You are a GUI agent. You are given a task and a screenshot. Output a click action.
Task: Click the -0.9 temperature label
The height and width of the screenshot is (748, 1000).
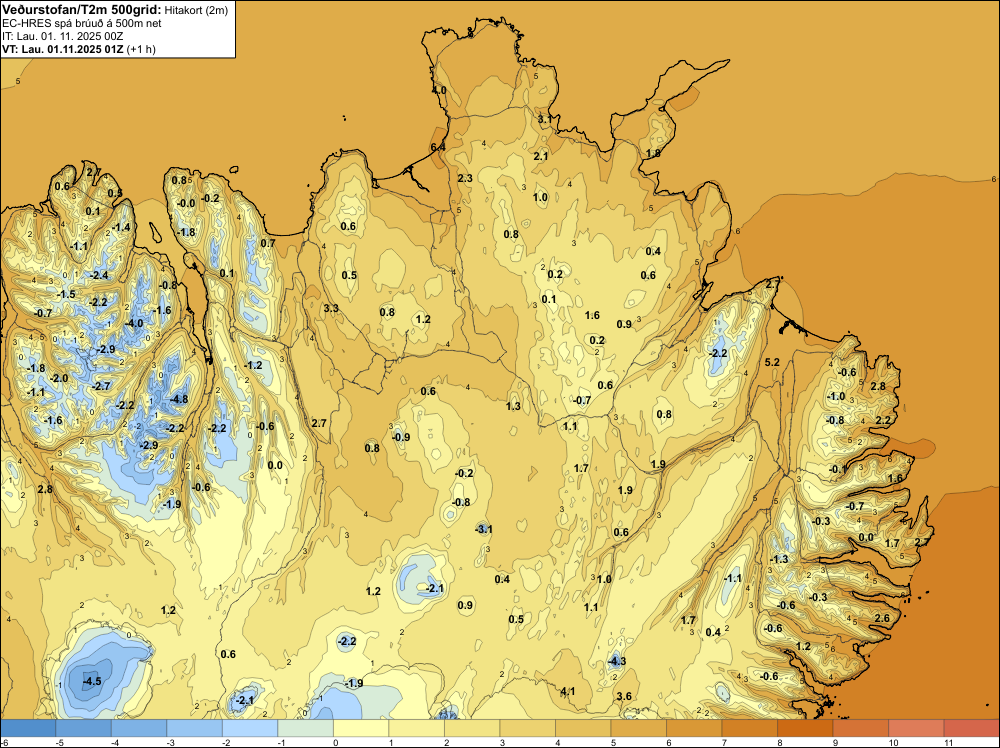(x=401, y=437)
